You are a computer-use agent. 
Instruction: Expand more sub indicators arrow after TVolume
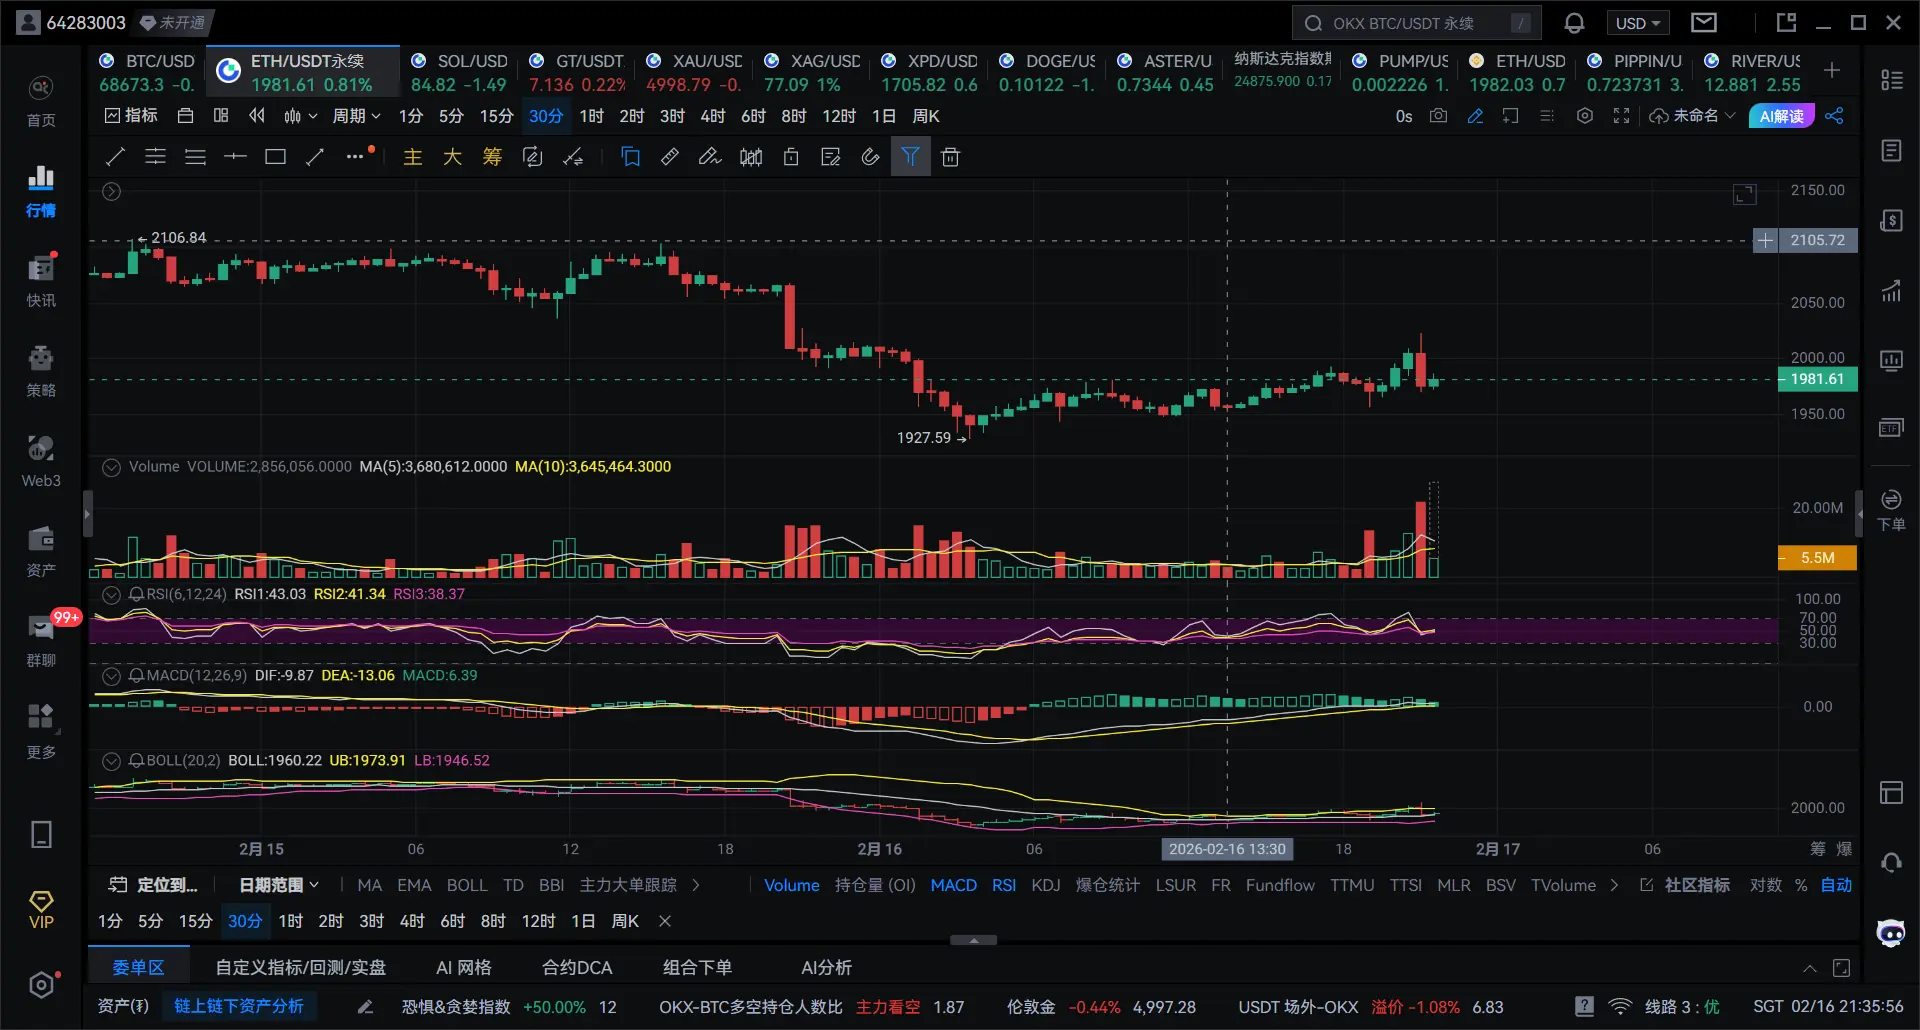click(1614, 885)
